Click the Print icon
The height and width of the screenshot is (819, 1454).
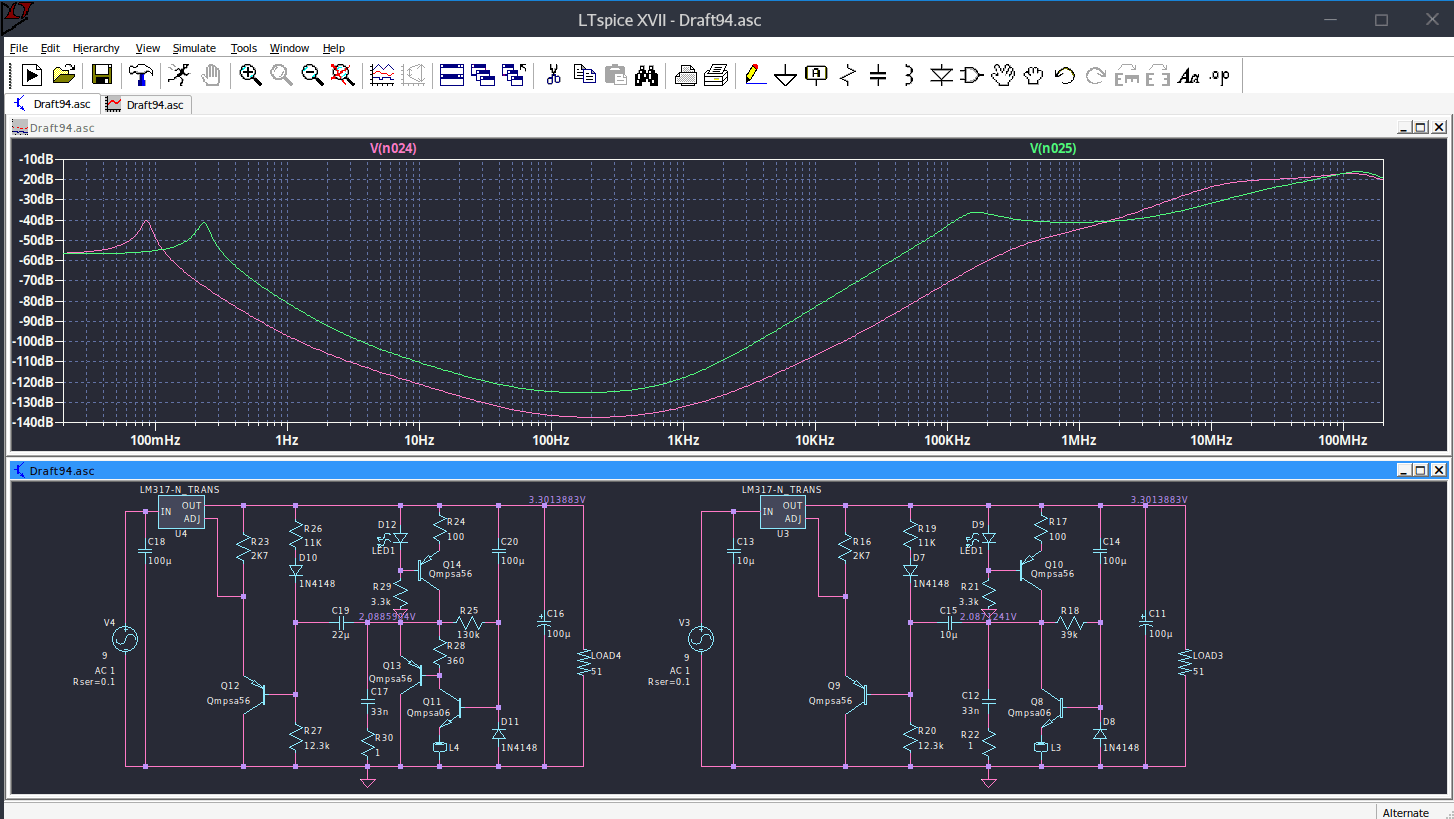point(685,75)
